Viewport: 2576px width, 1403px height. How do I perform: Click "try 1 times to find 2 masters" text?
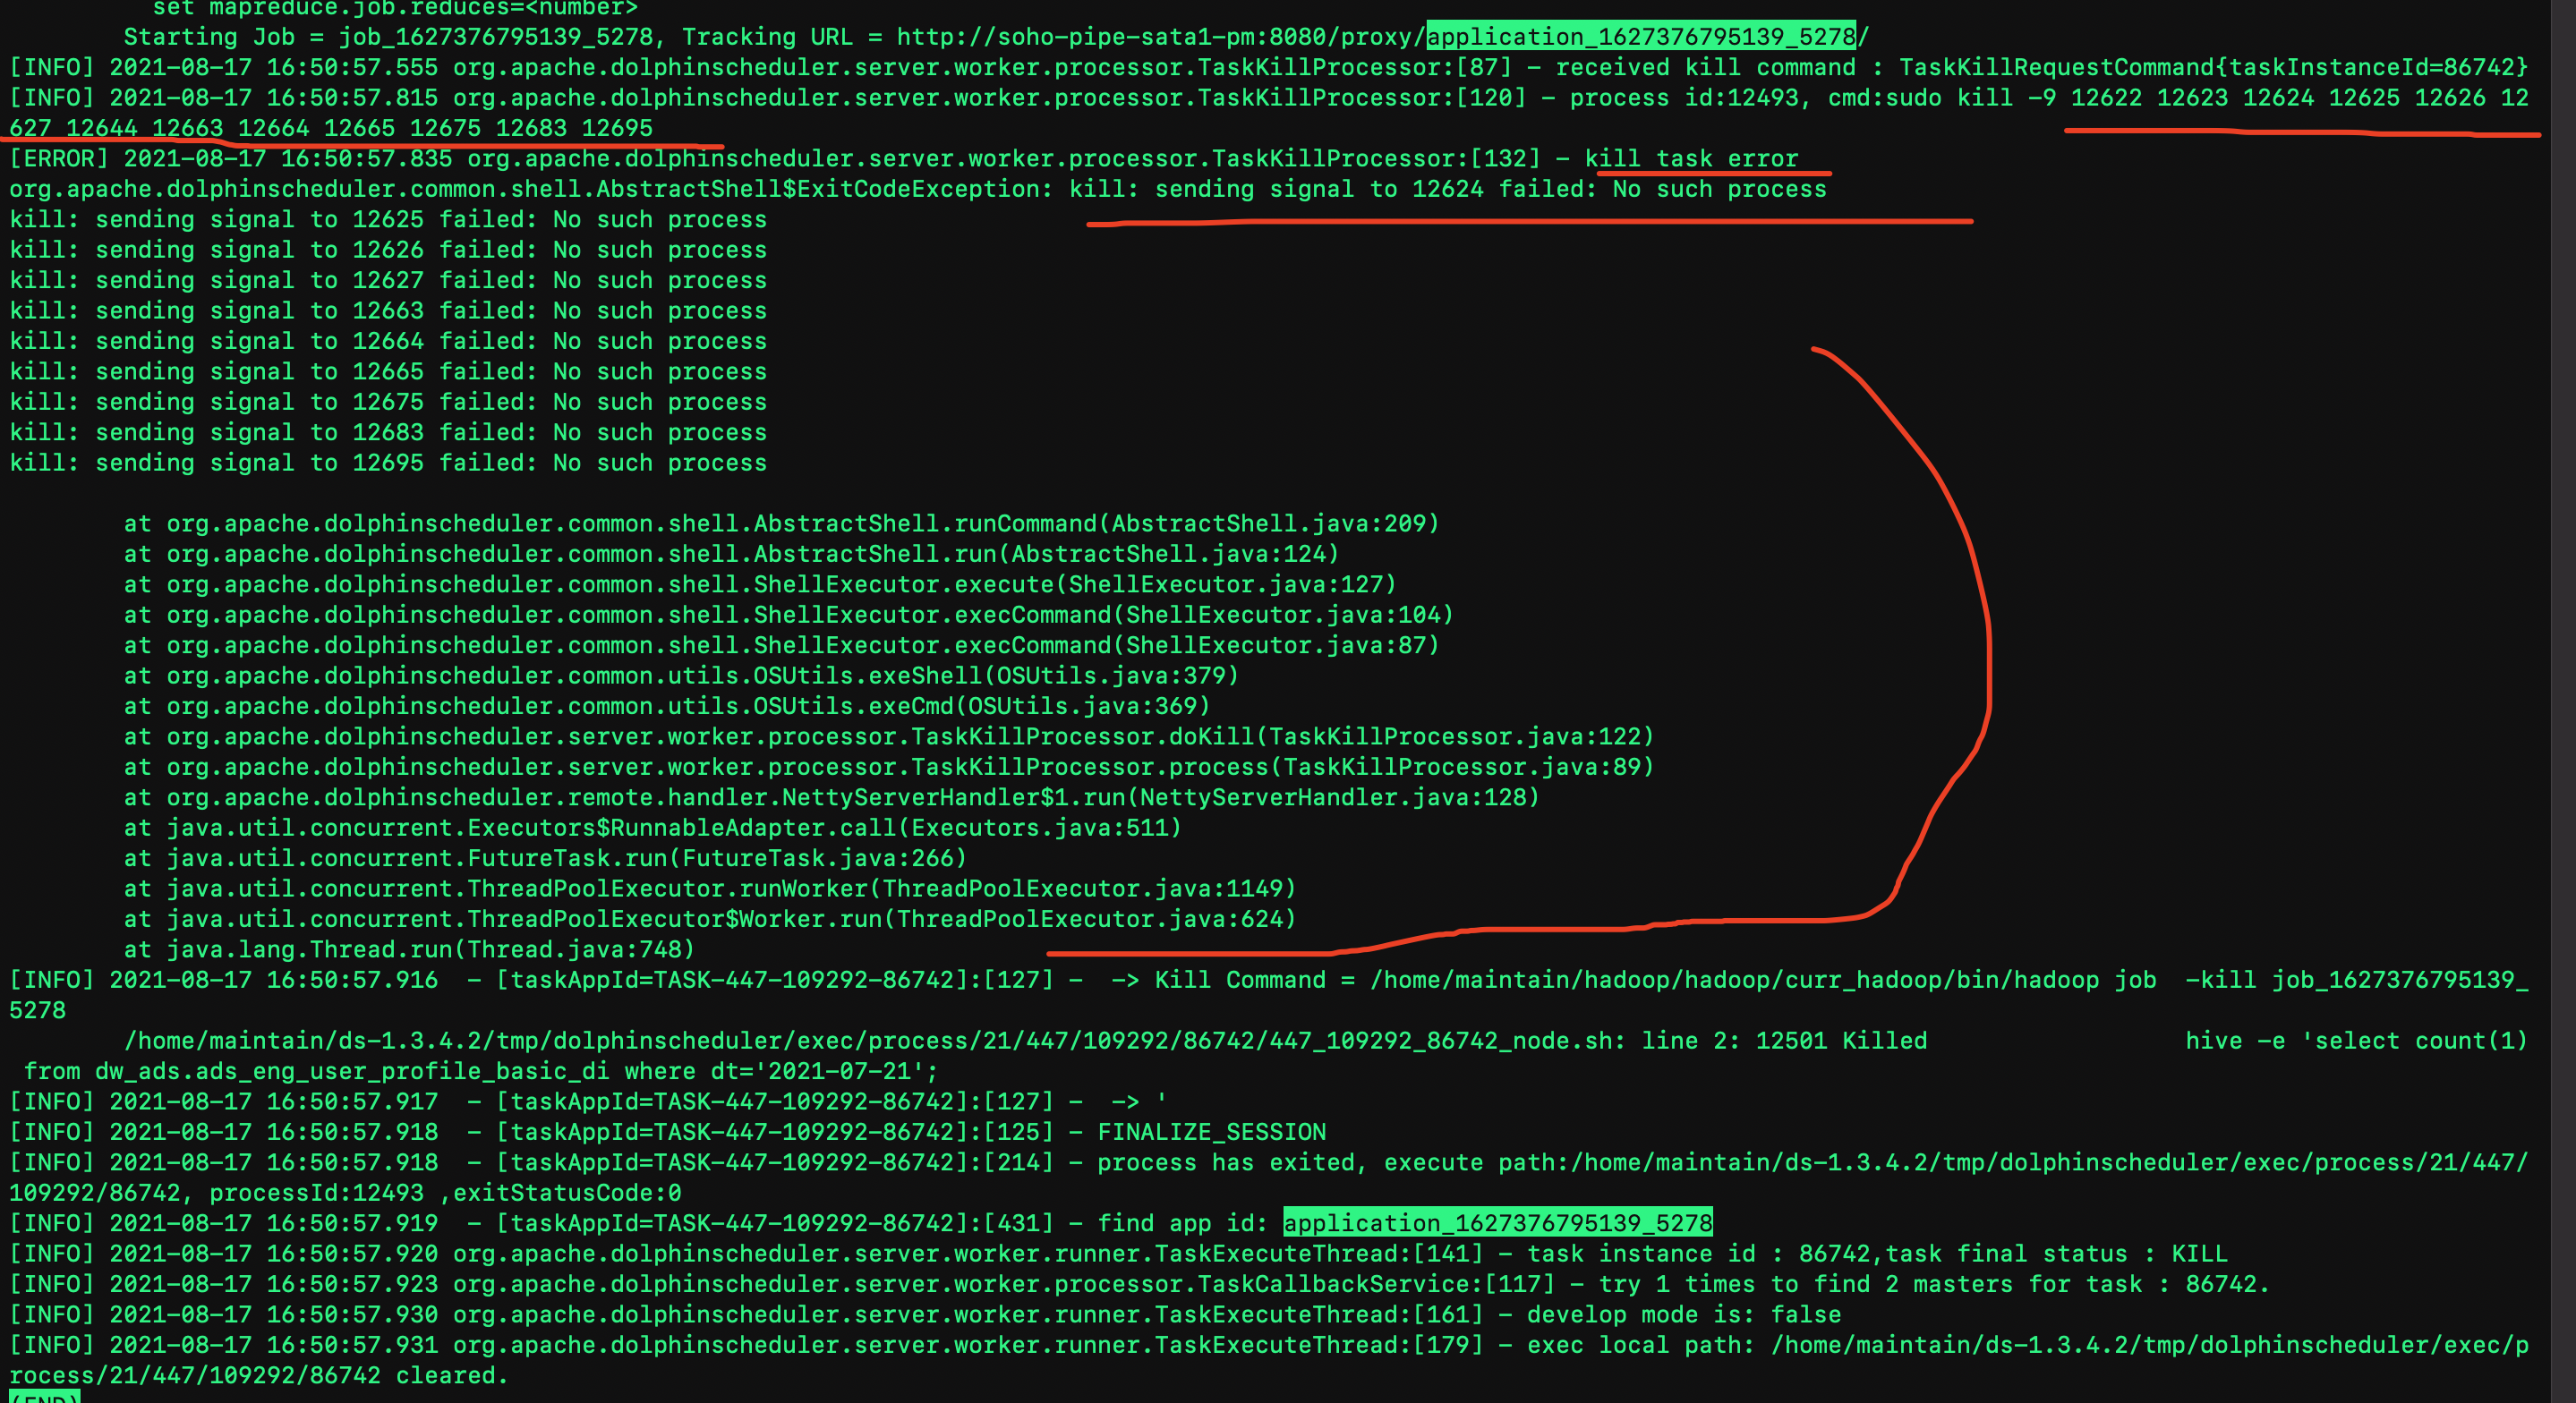click(x=1806, y=1284)
